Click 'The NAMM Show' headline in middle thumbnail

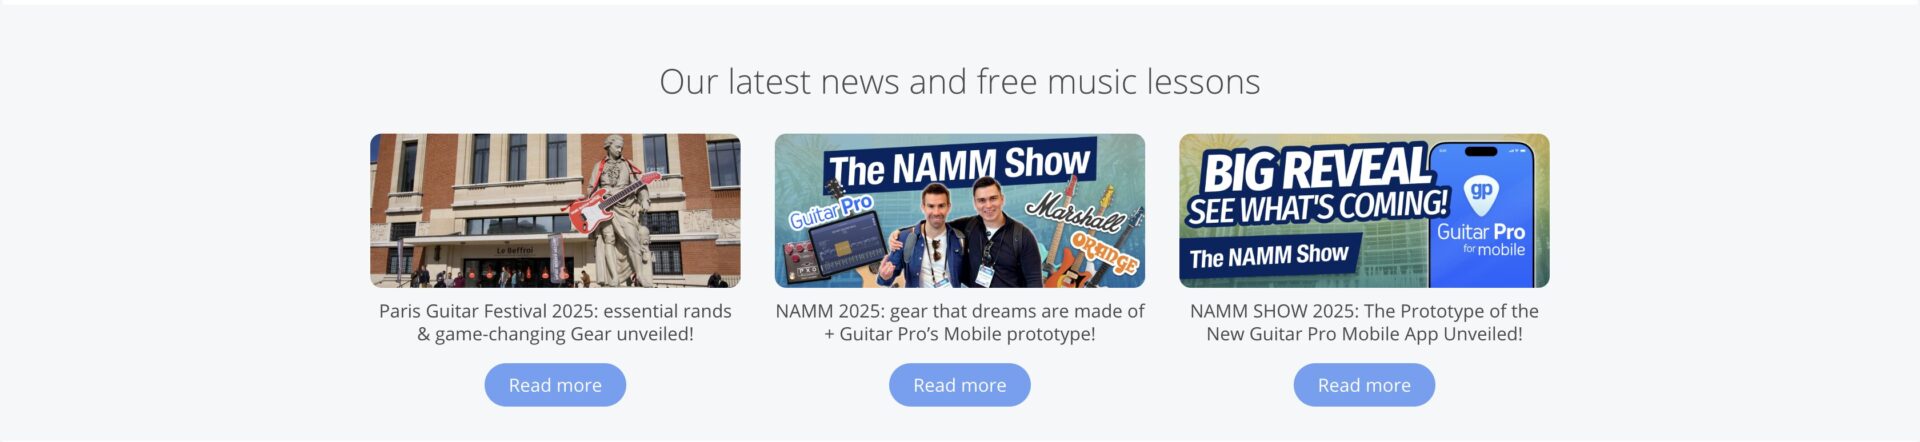[x=960, y=165]
